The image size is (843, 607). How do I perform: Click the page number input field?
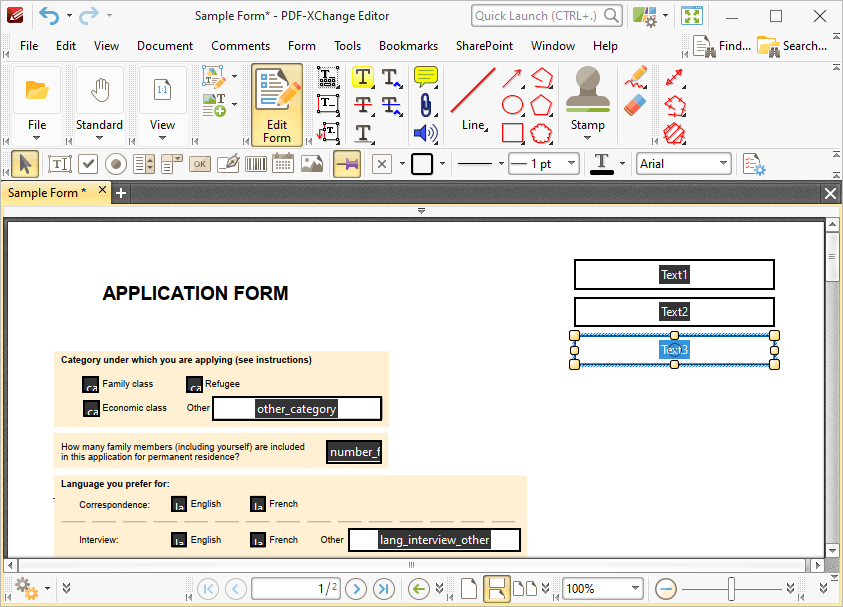(x=296, y=589)
